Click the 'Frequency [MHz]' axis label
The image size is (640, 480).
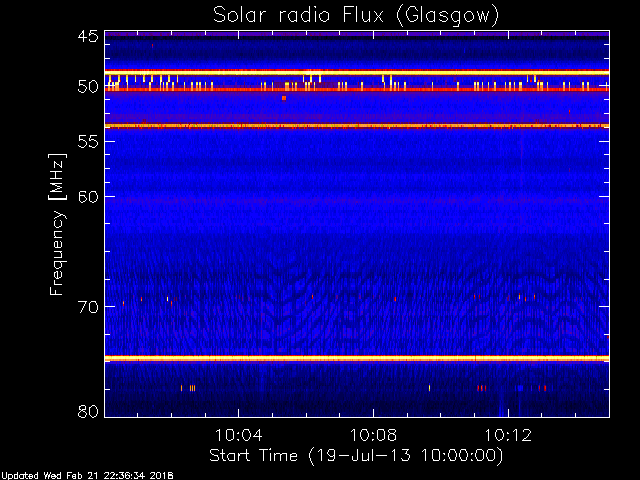(57, 224)
